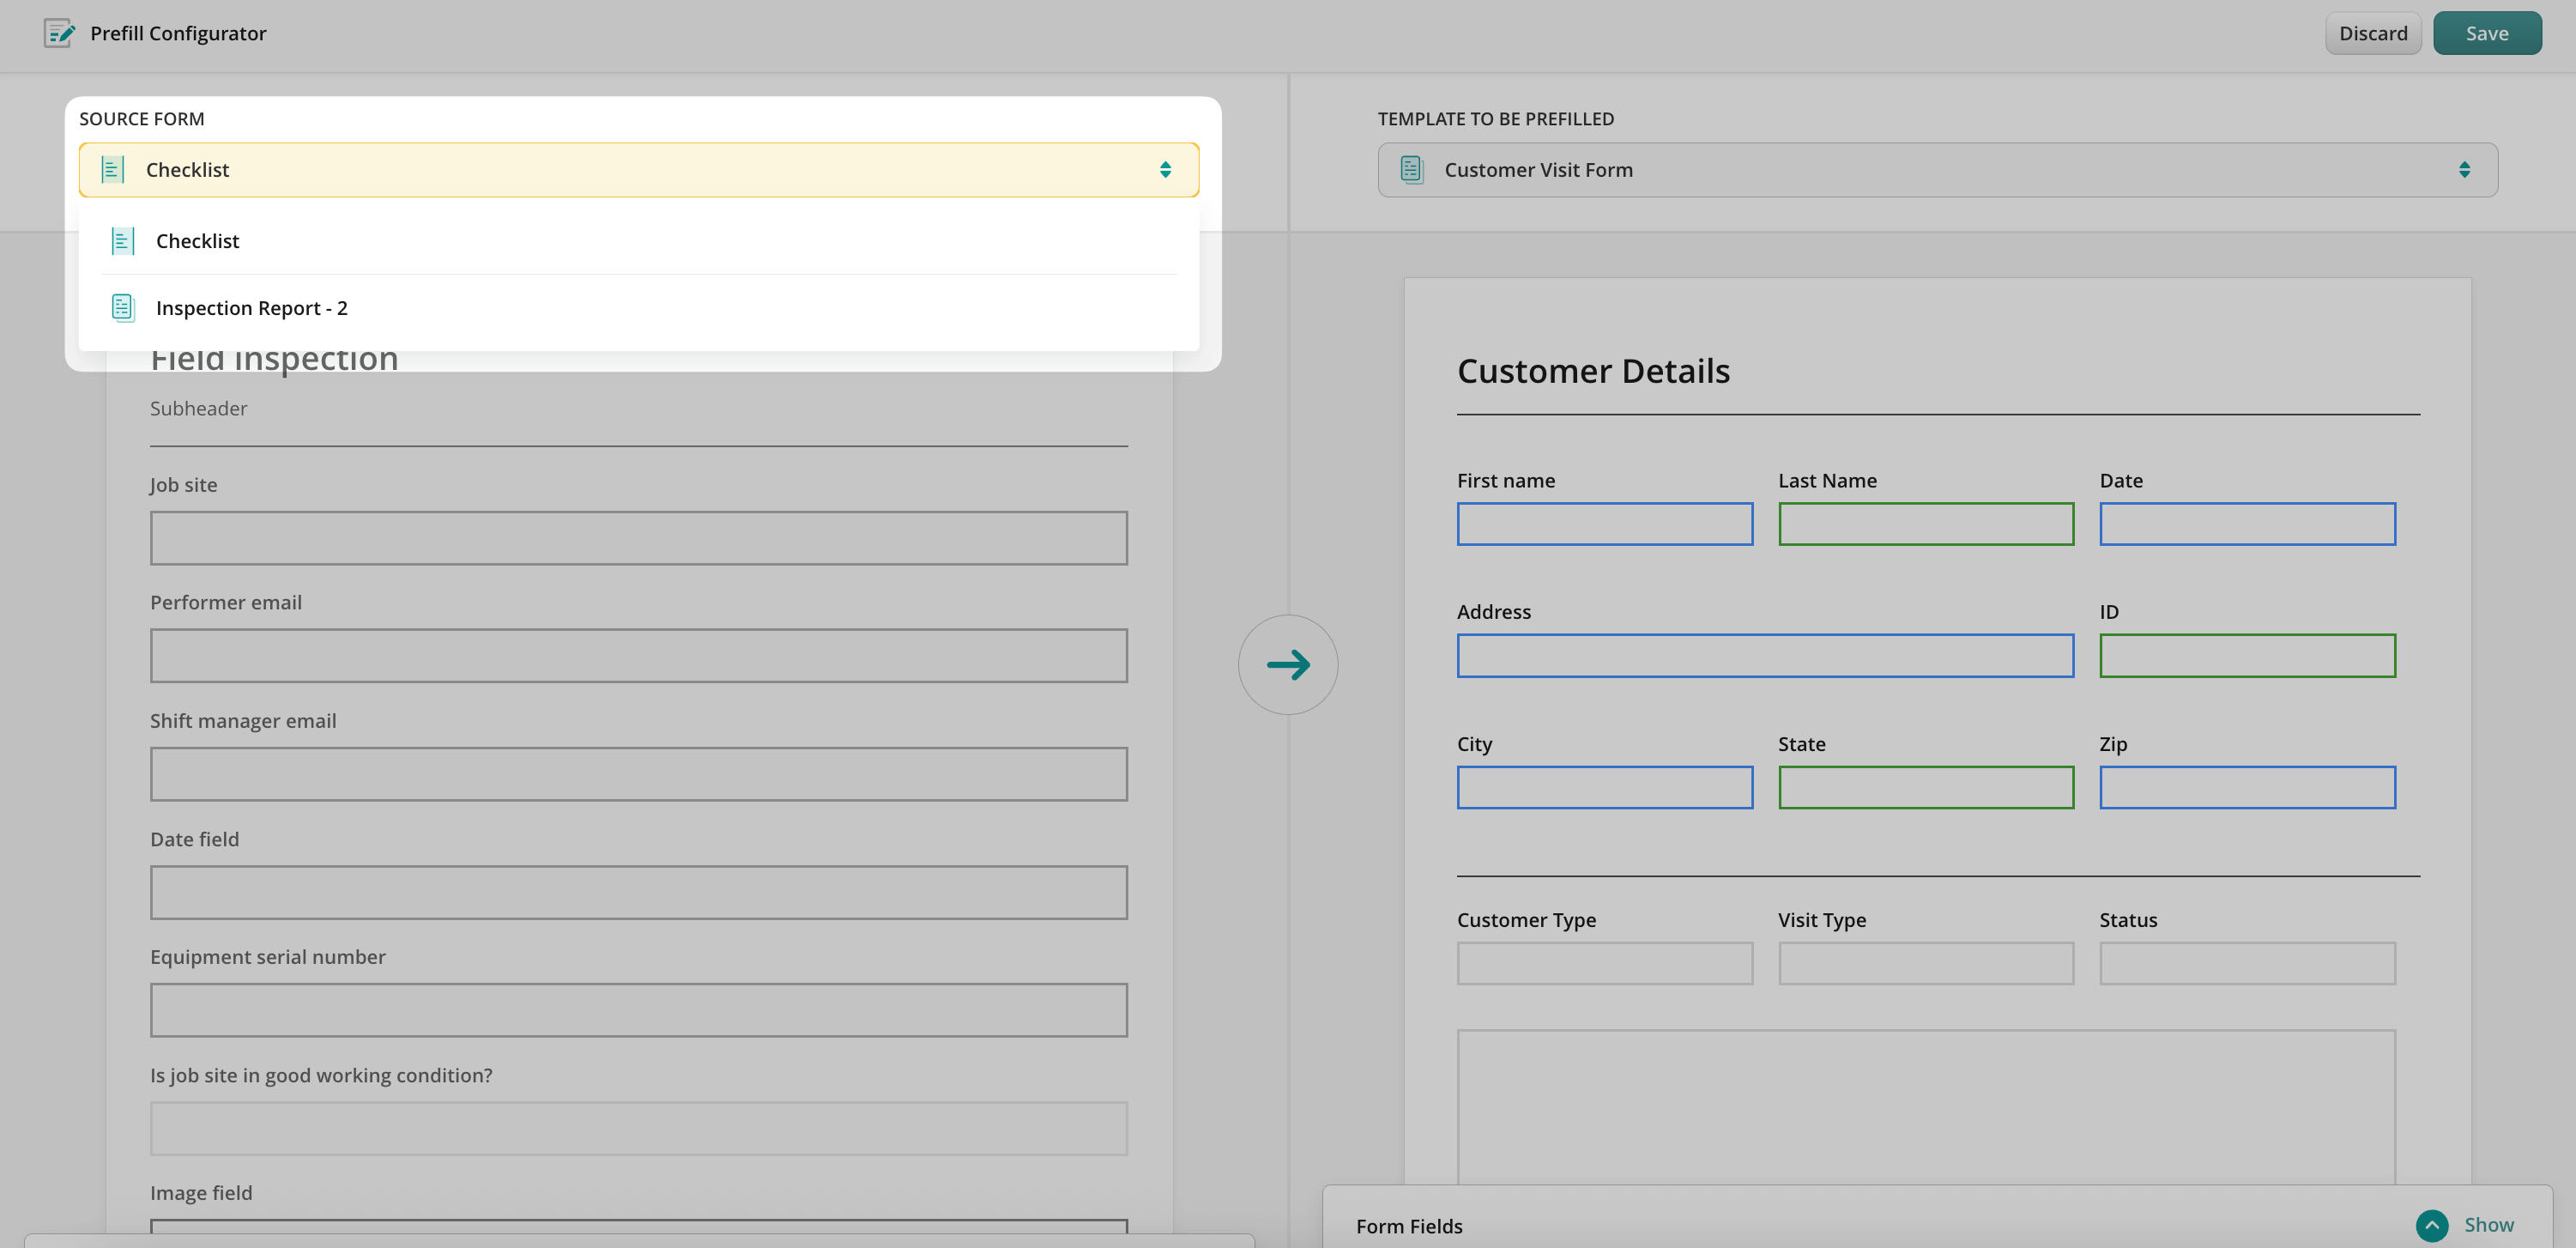The width and height of the screenshot is (2576, 1248).
Task: Click the Checklist option icon in list
Action: [x=122, y=241]
